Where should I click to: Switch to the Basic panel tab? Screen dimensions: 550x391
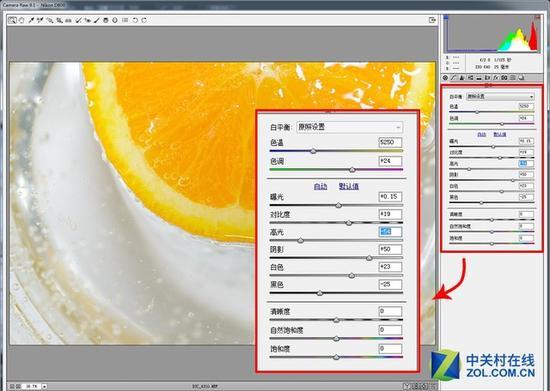pos(445,77)
